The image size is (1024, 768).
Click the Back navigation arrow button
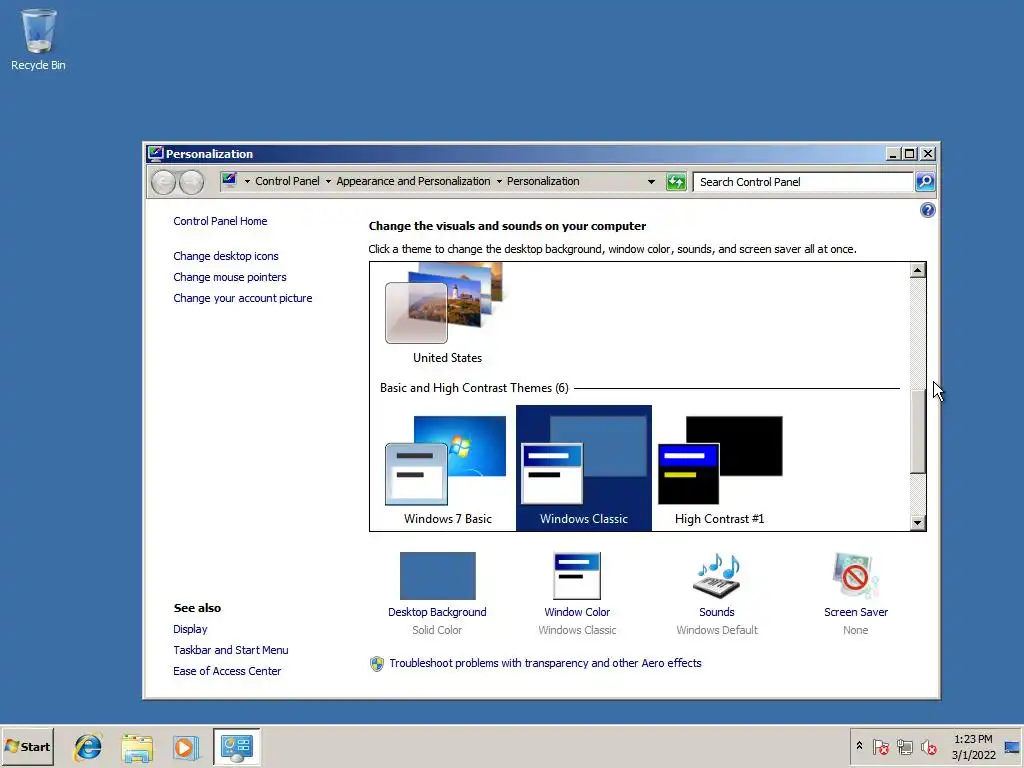click(163, 182)
